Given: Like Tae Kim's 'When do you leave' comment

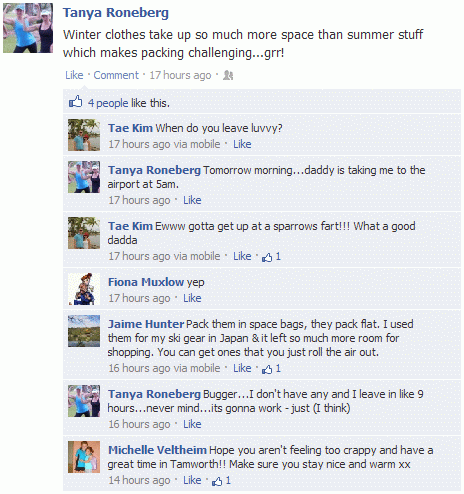Looking at the screenshot, I should [x=242, y=144].
